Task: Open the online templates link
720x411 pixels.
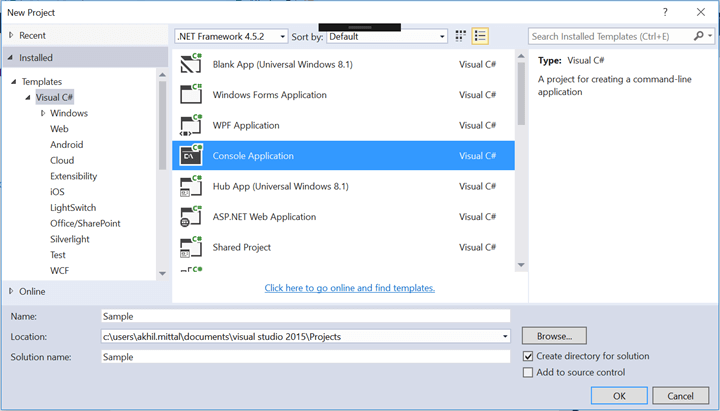Action: (349, 288)
